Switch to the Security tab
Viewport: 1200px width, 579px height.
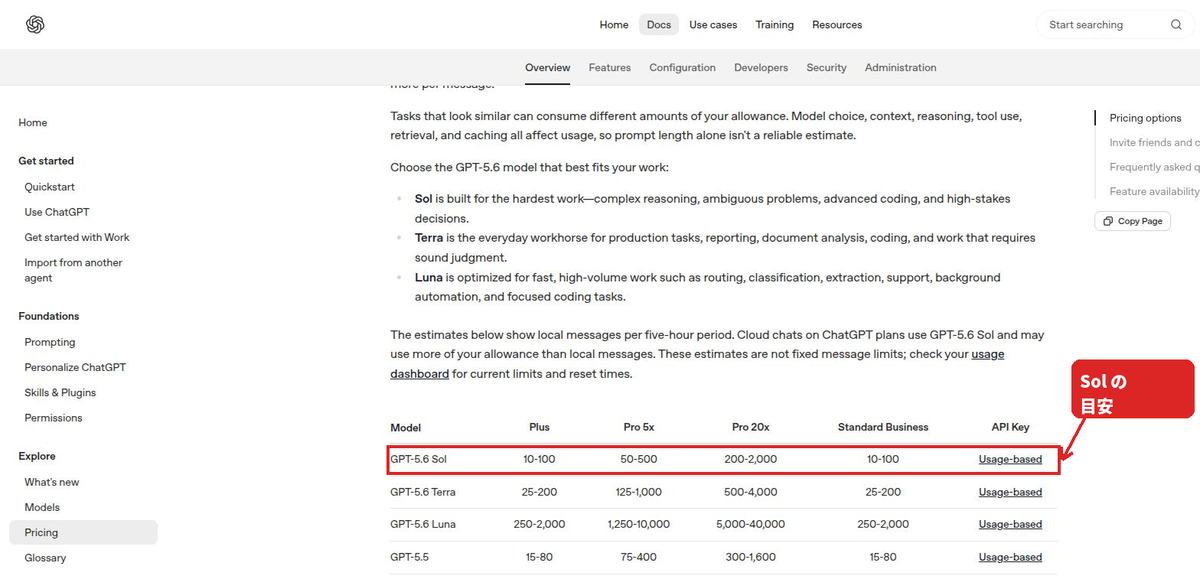[826, 68]
